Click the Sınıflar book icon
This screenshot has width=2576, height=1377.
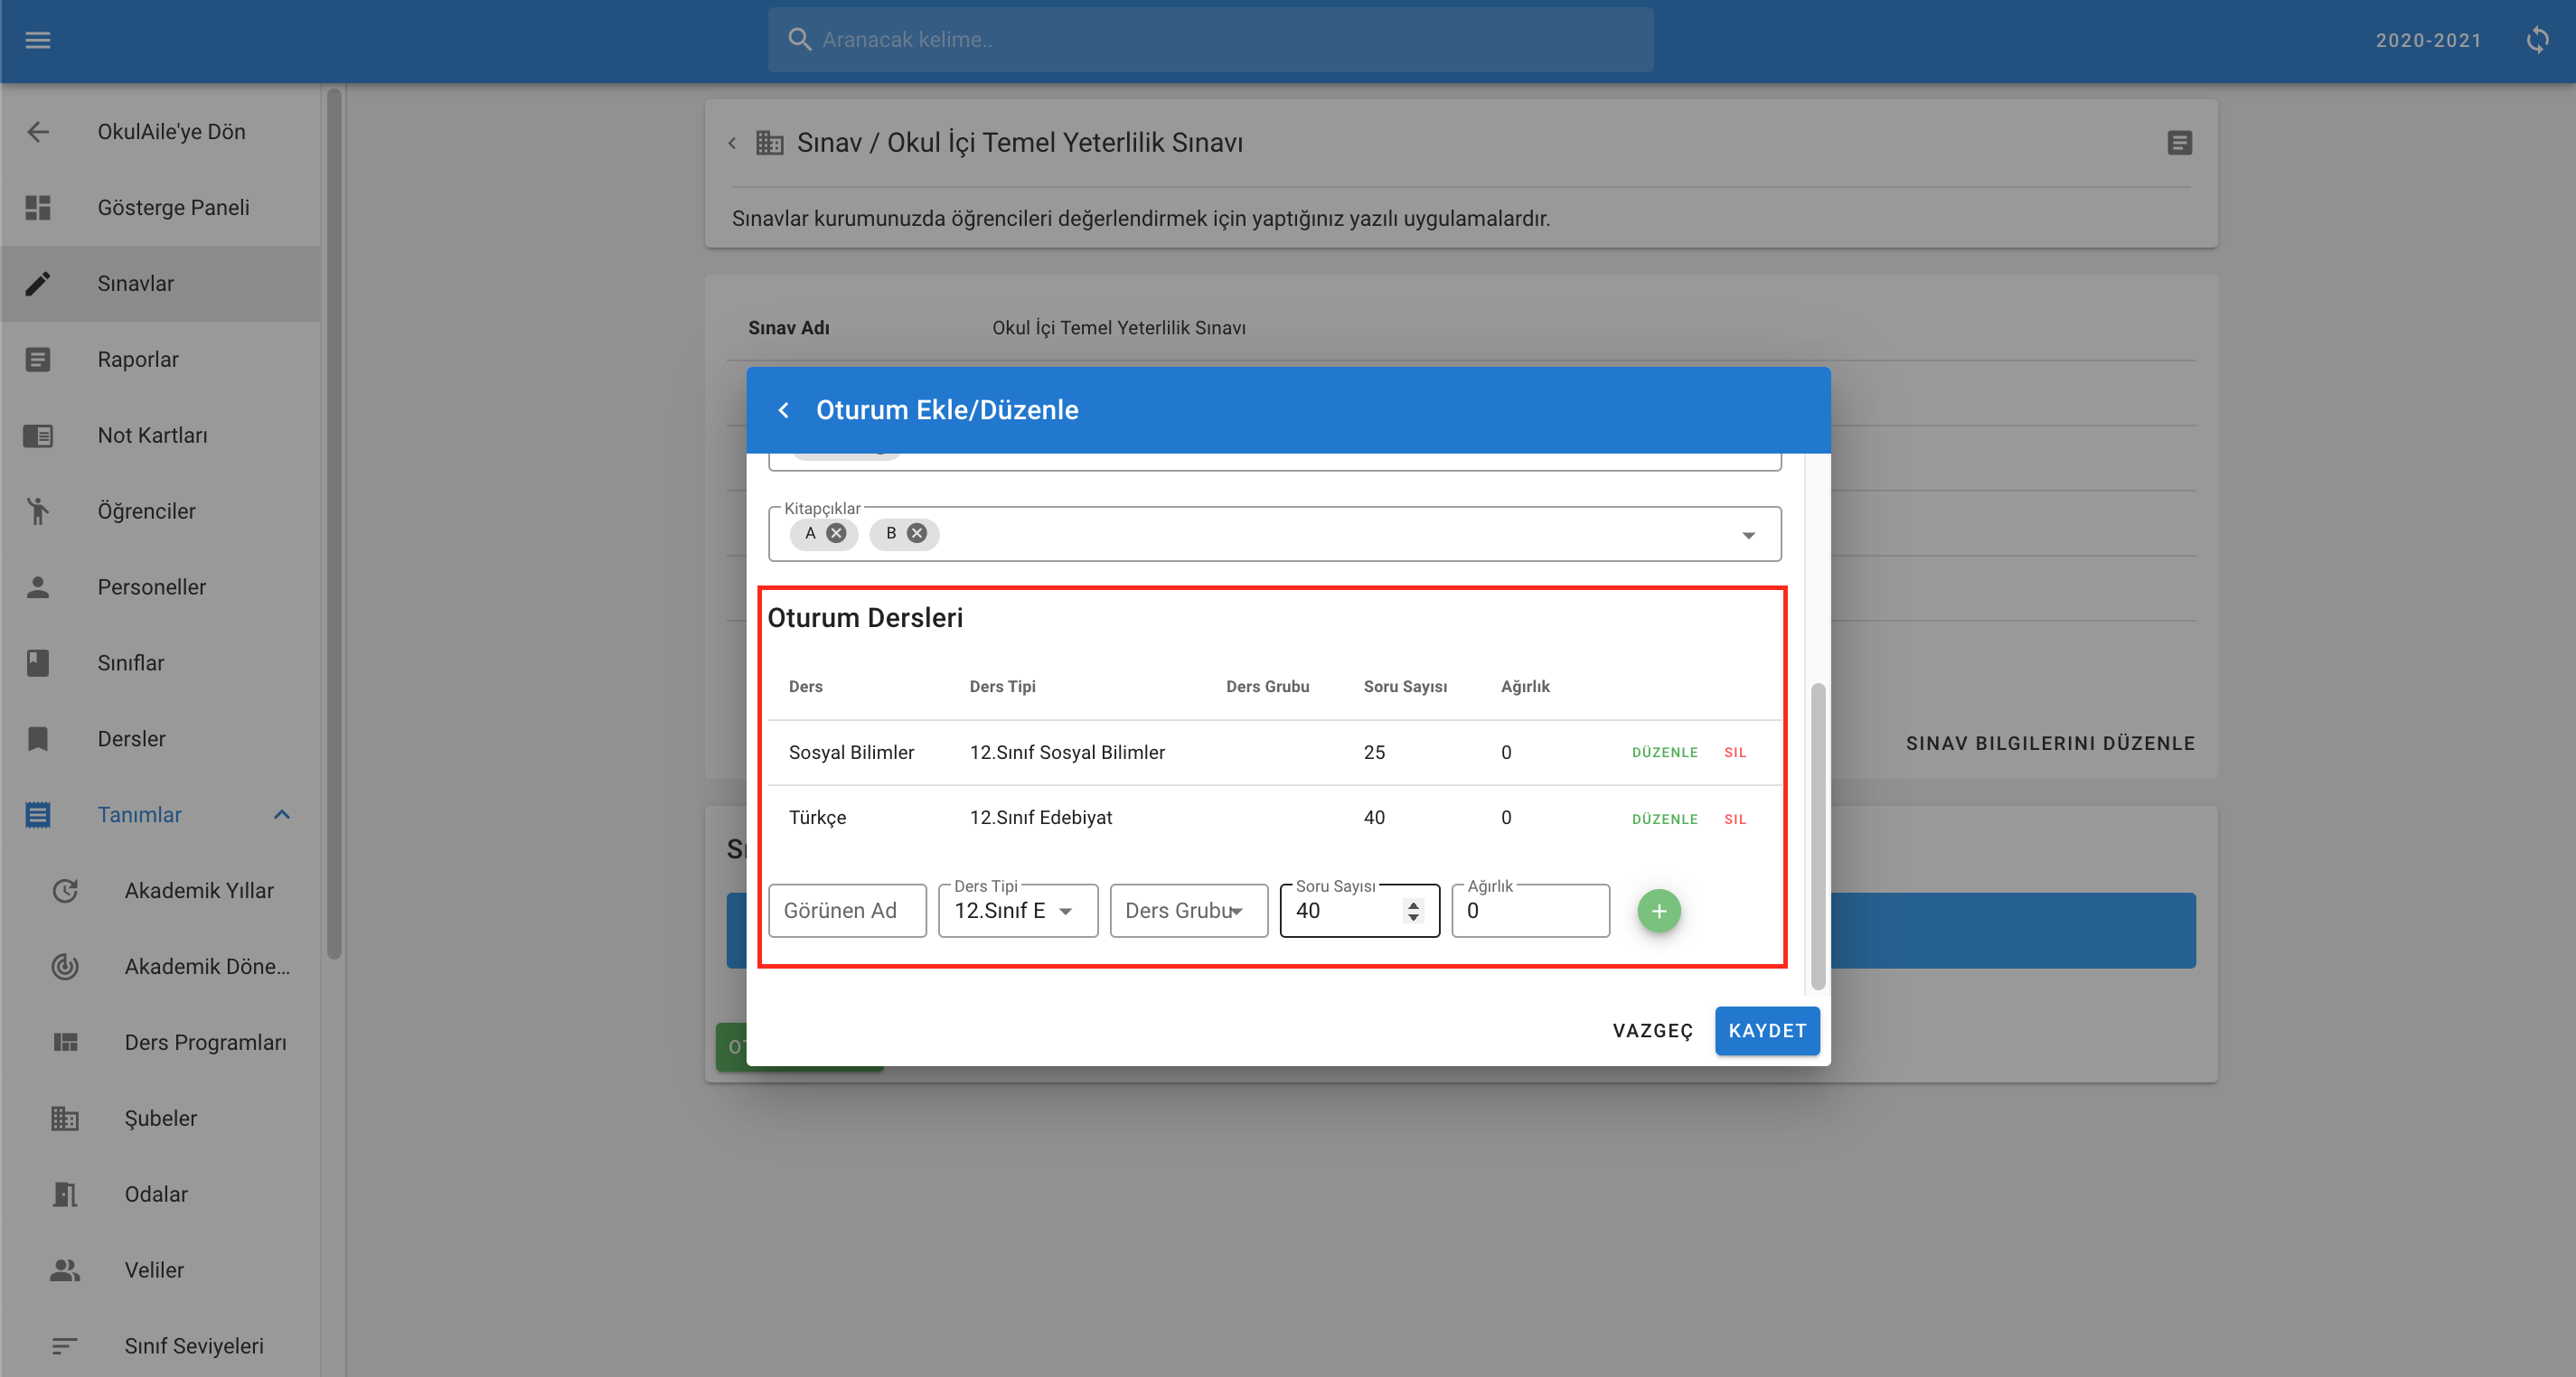pos(38,663)
